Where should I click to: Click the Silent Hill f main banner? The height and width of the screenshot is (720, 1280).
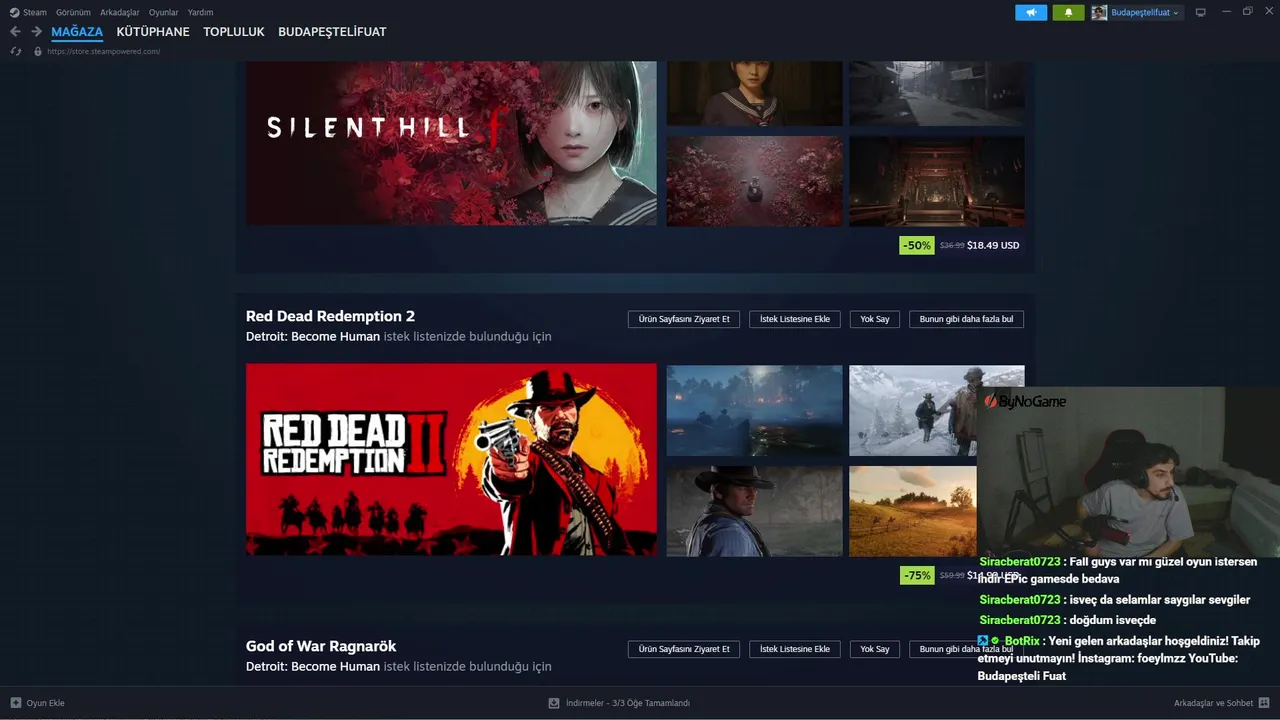click(x=451, y=143)
